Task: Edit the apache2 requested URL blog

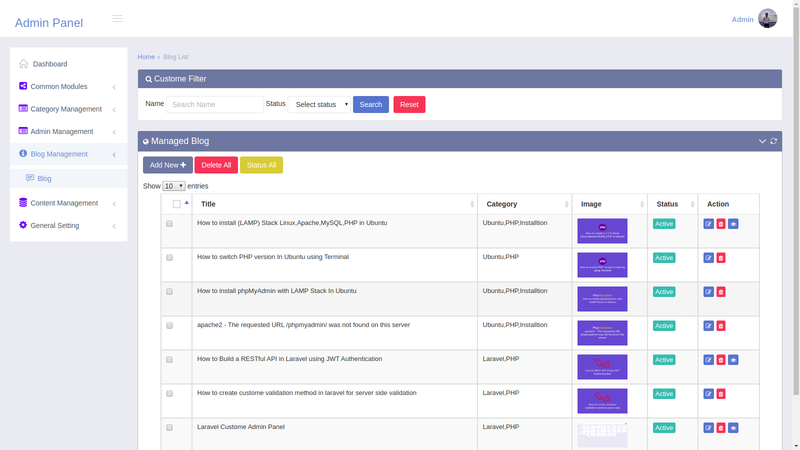Action: (709, 326)
